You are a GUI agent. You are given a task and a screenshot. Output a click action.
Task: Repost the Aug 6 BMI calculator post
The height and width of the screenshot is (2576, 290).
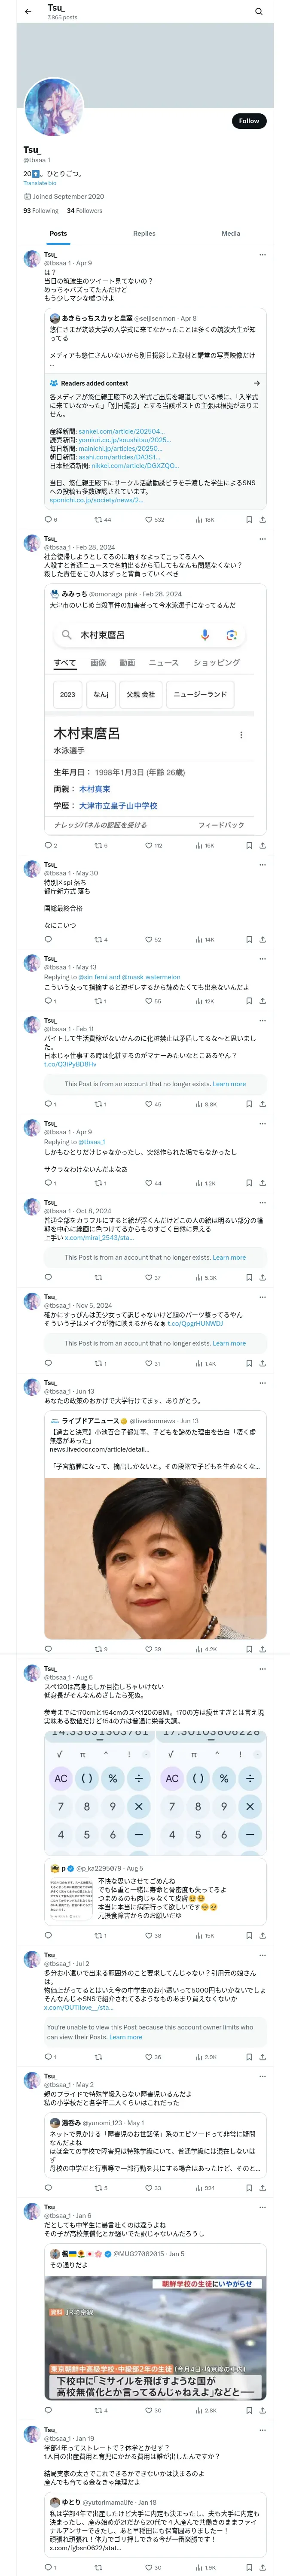98,1935
